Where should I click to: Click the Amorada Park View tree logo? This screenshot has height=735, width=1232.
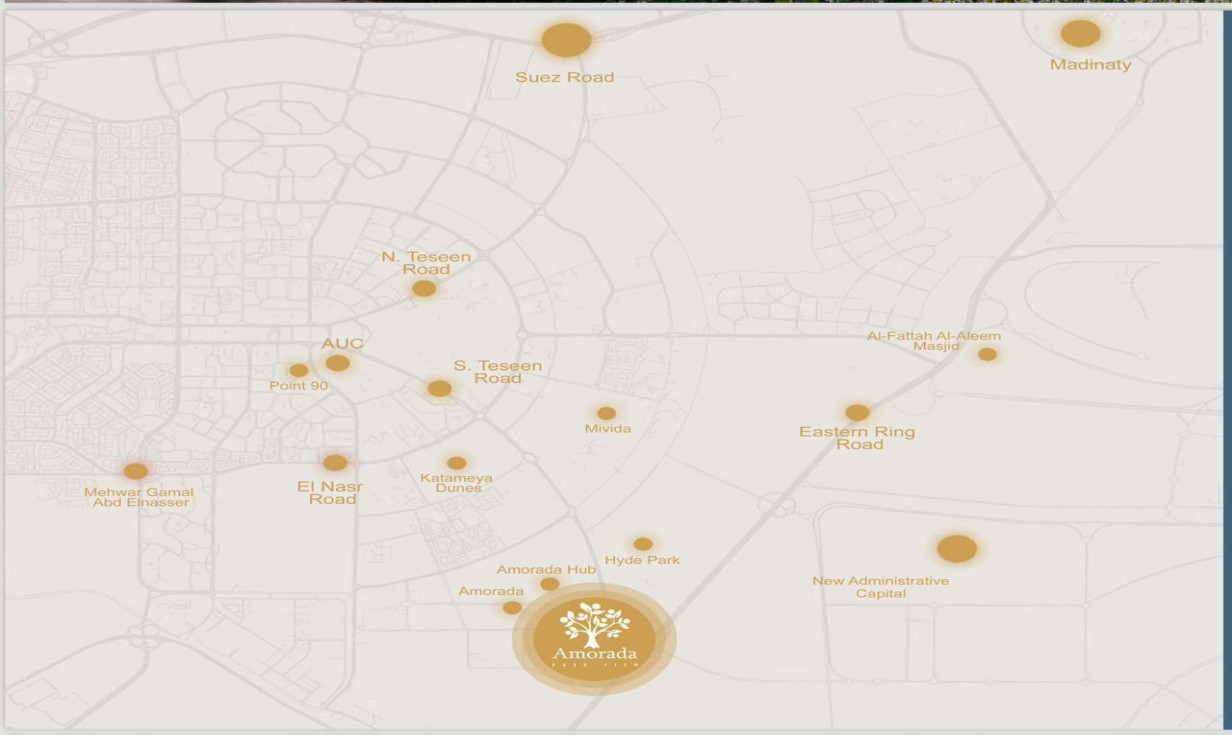coord(594,640)
